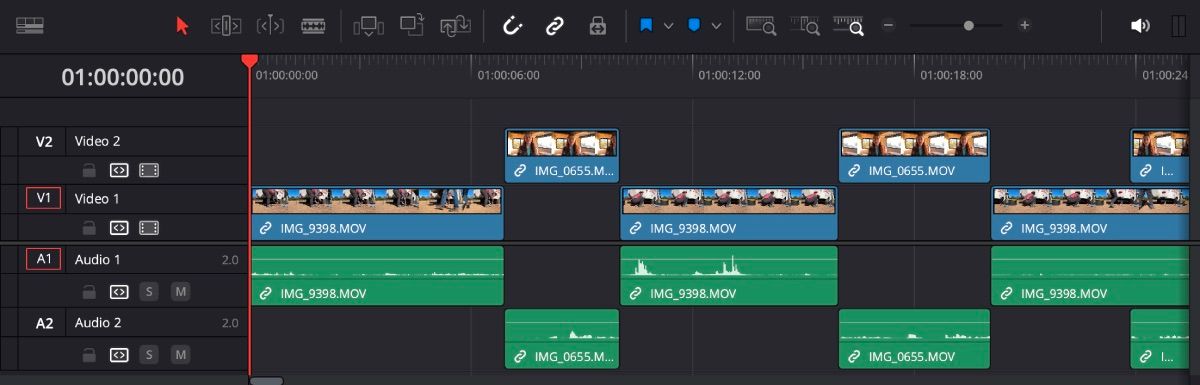
Task: Toggle Auto Track Selector on Audio 1
Action: pyautogui.click(x=118, y=292)
